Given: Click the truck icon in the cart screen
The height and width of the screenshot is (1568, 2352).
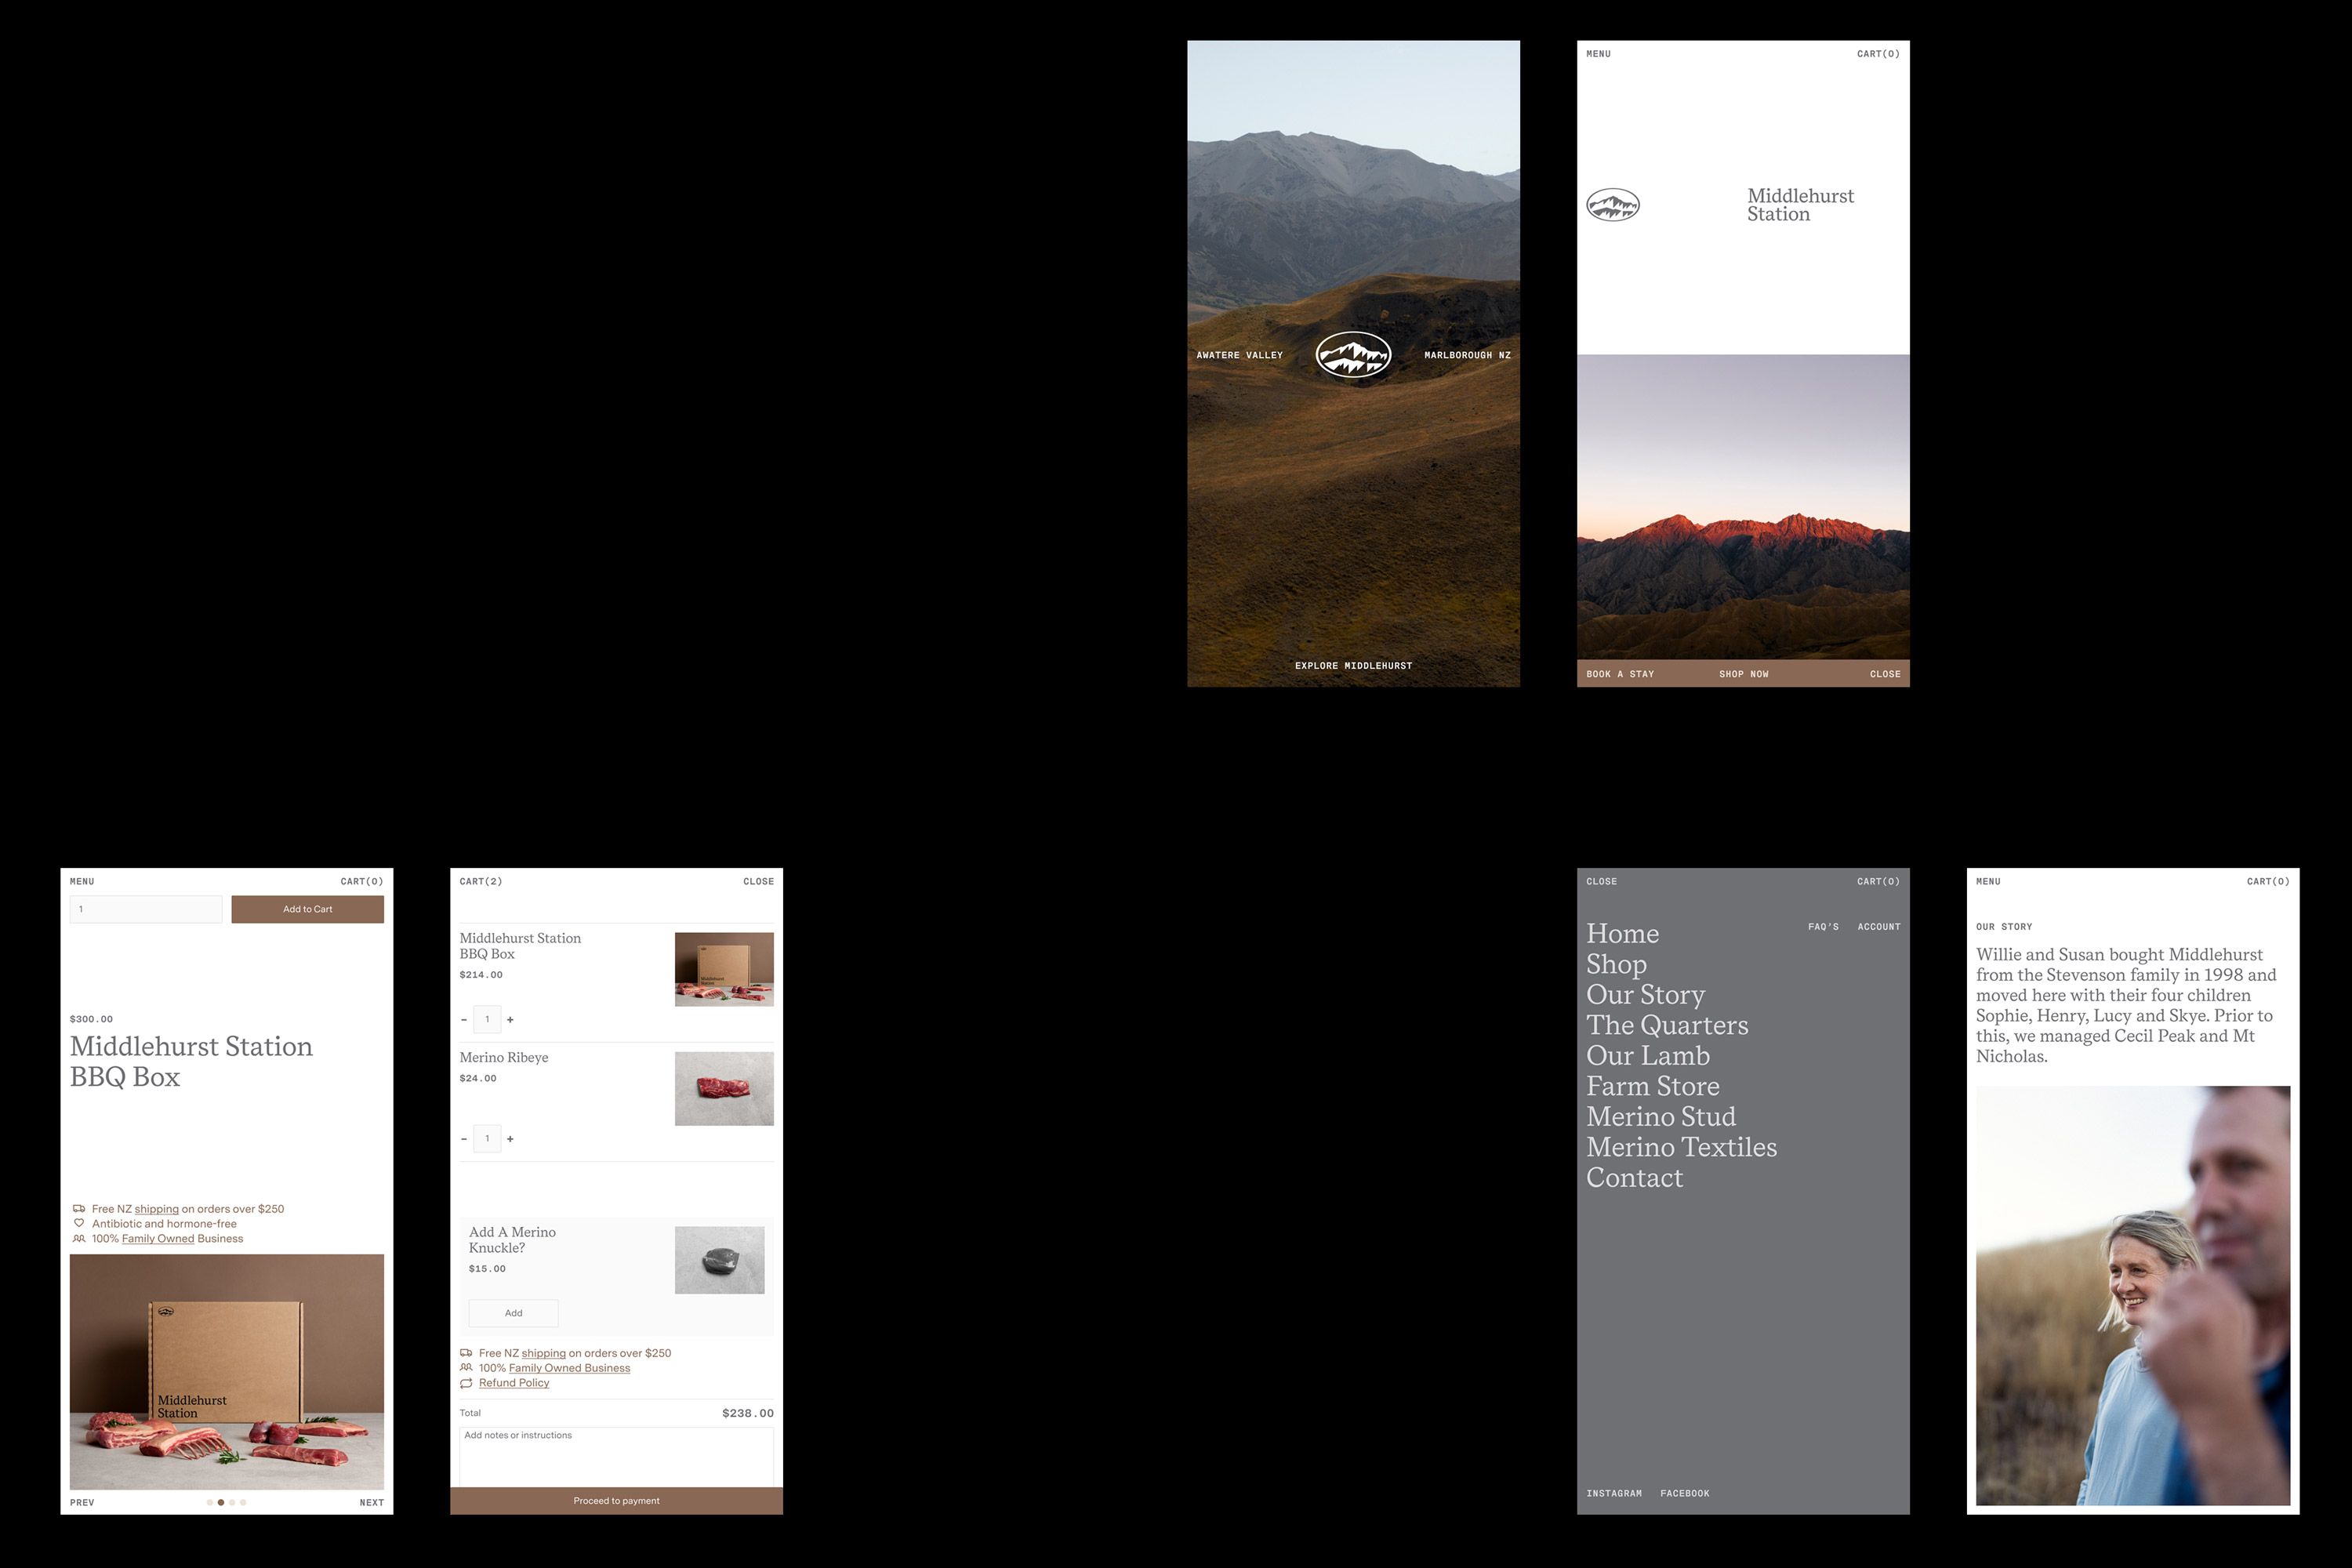Looking at the screenshot, I should click(466, 1353).
